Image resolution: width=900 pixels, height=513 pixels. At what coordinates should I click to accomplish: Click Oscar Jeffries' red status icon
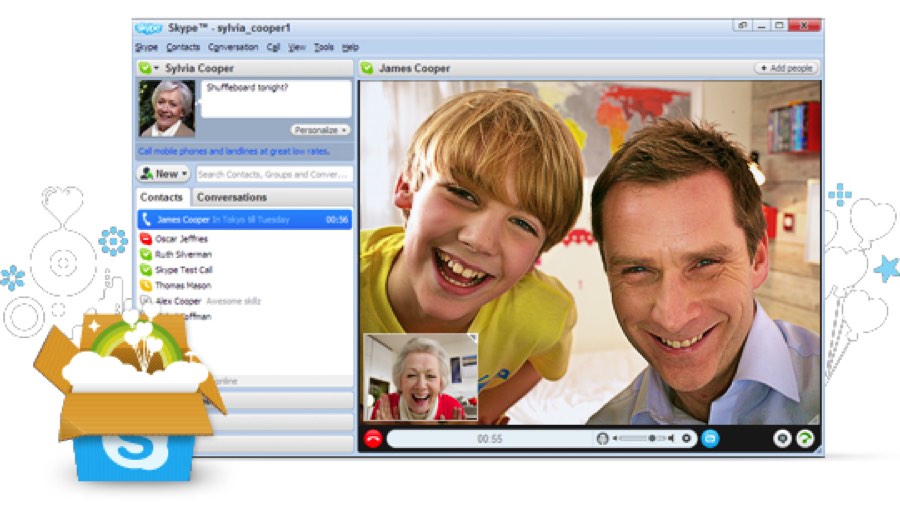pyautogui.click(x=146, y=239)
